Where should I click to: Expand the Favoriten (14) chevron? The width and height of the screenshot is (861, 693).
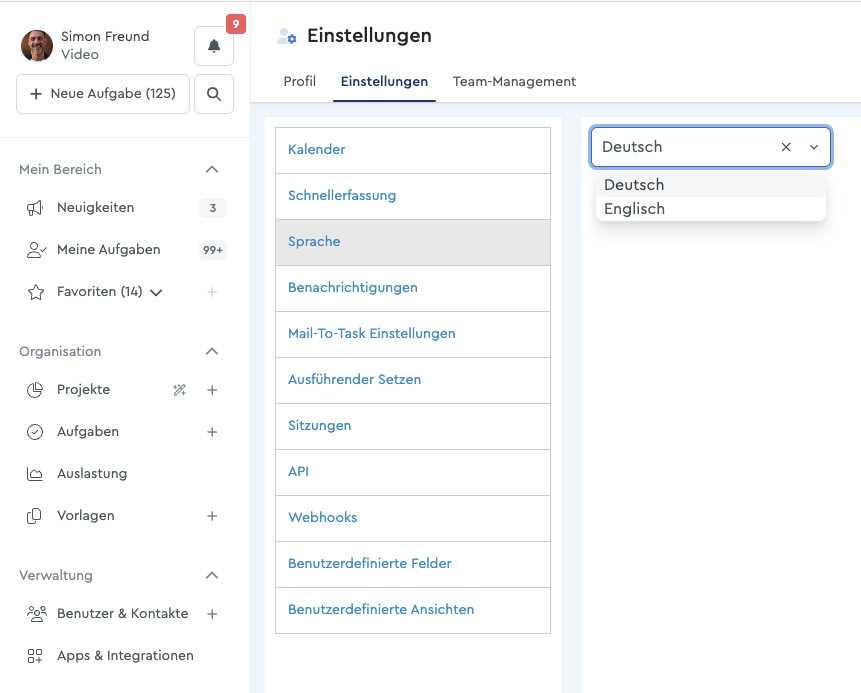156,293
